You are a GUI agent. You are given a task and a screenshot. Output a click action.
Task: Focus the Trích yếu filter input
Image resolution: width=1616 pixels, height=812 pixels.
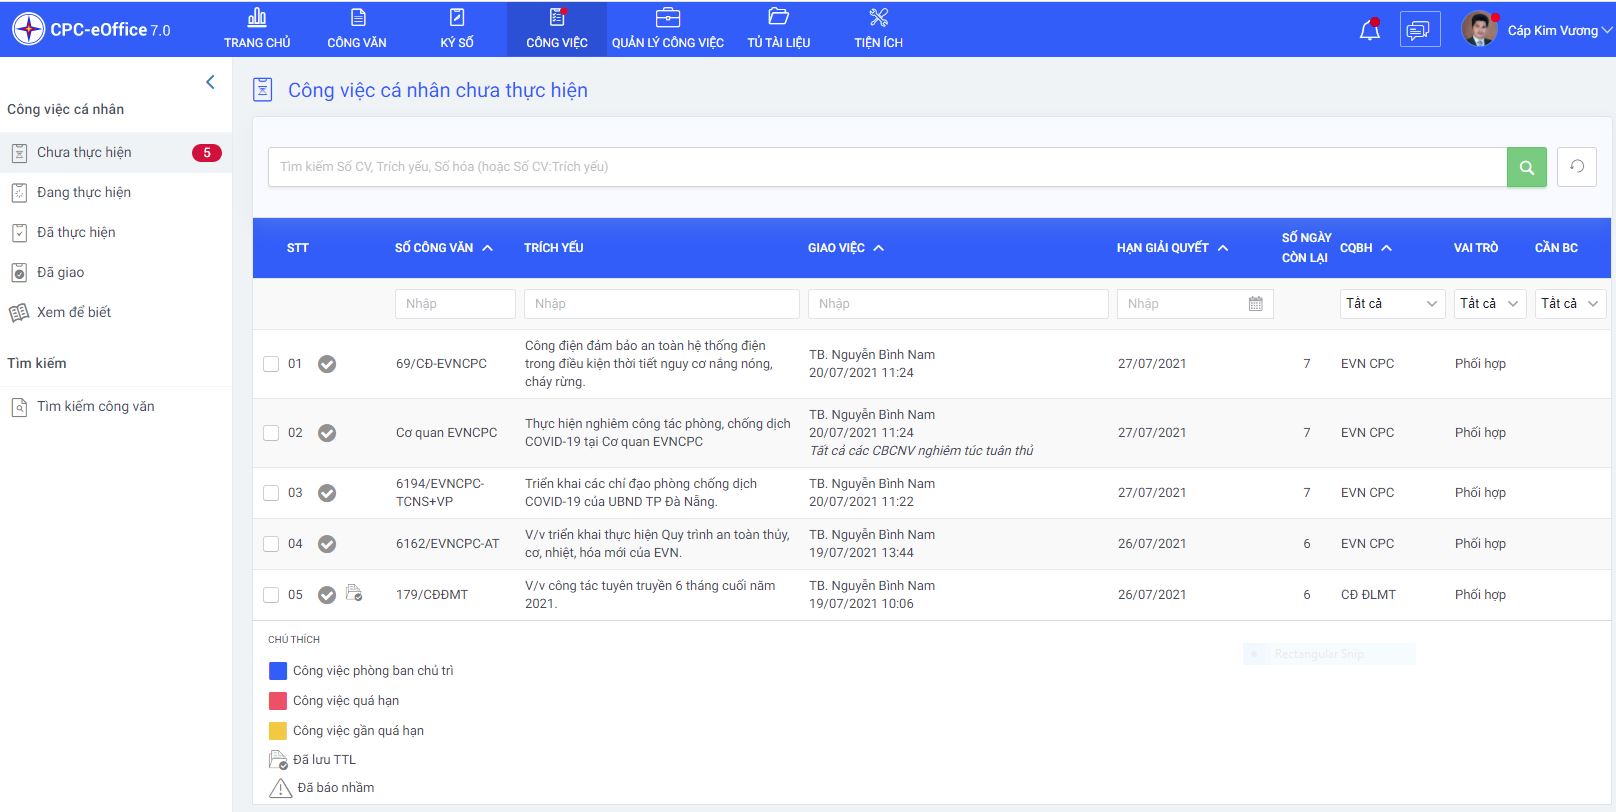click(x=662, y=304)
